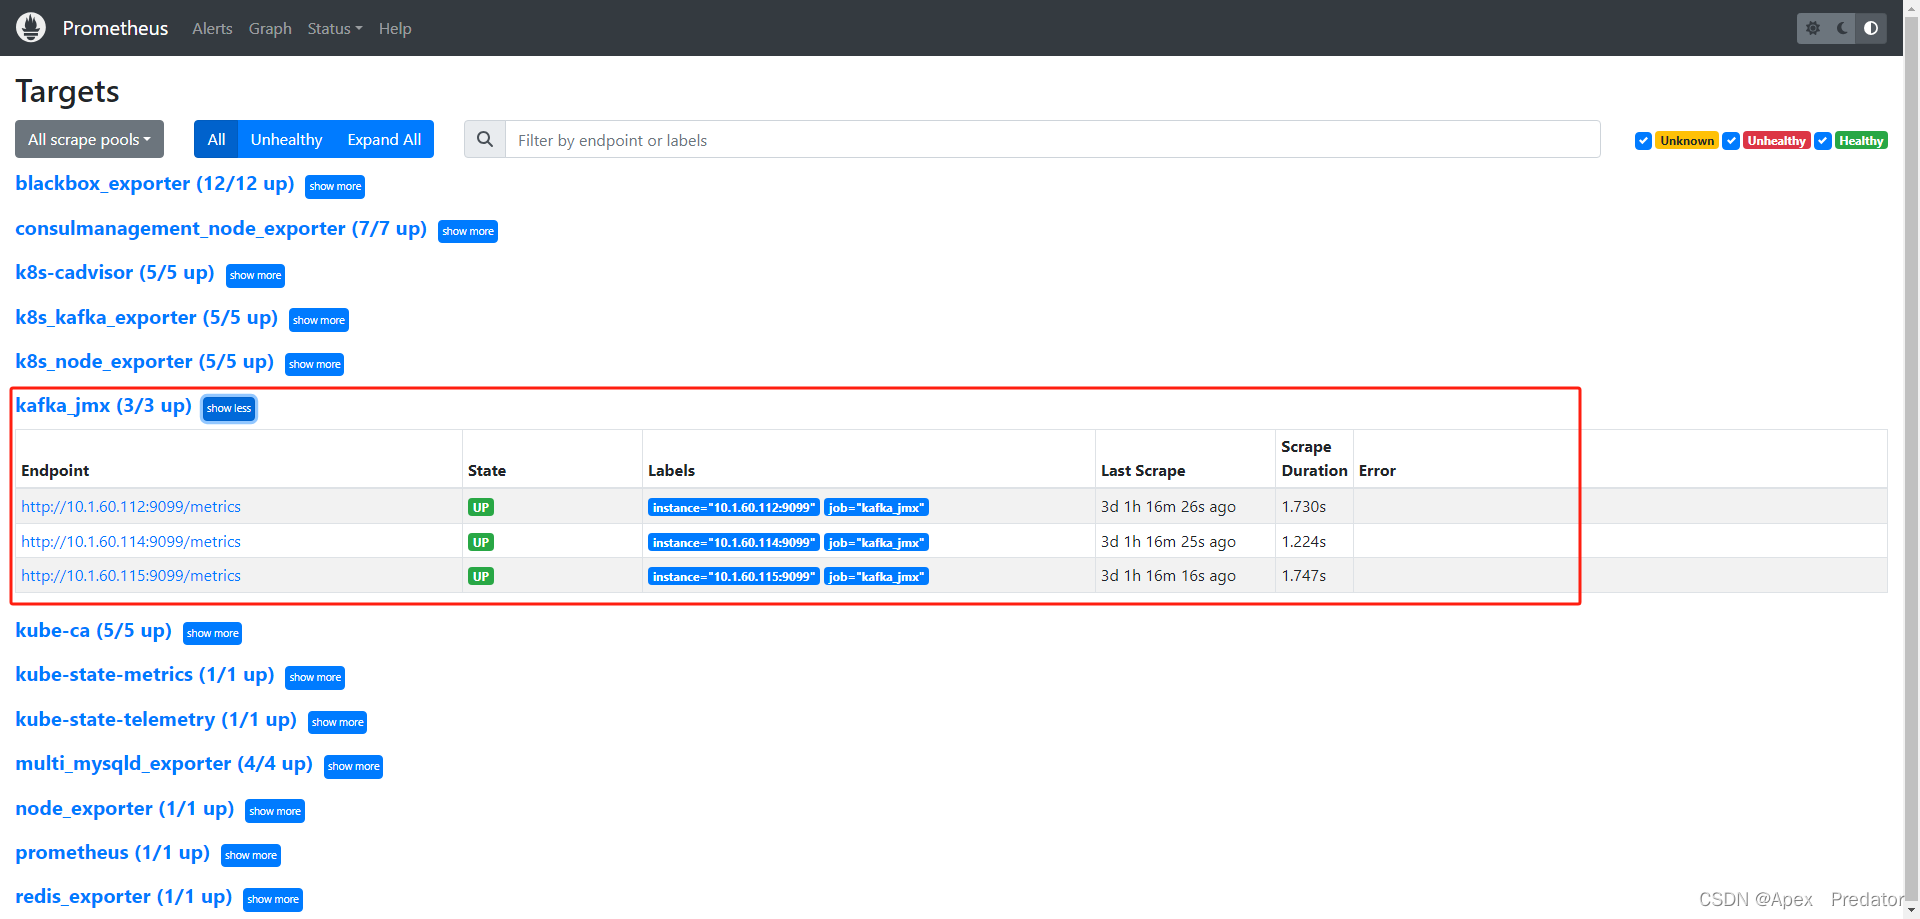
Task: Click the kube-ca (5/5 up) heading
Action: (x=94, y=630)
